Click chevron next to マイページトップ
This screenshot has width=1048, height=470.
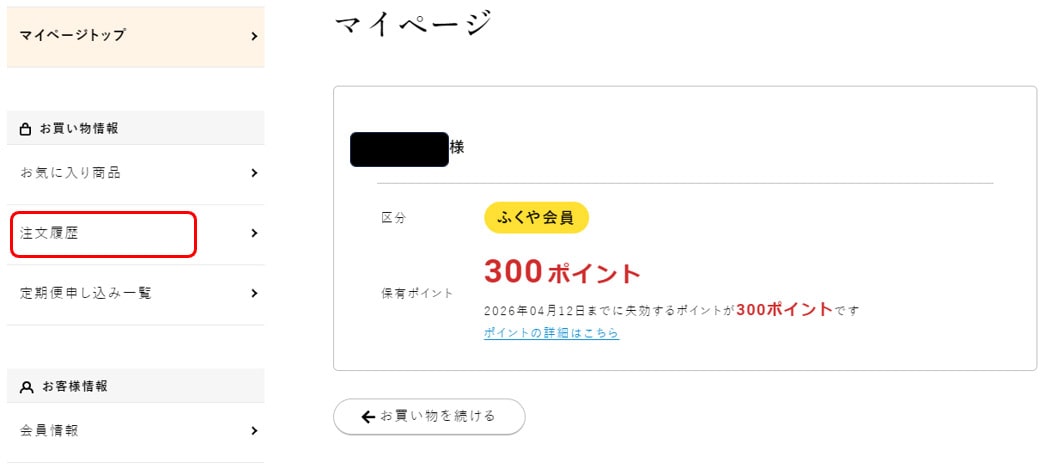click(254, 36)
